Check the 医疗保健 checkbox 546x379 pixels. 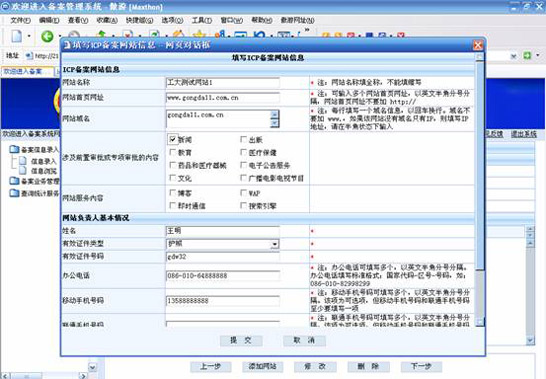[x=243, y=152]
